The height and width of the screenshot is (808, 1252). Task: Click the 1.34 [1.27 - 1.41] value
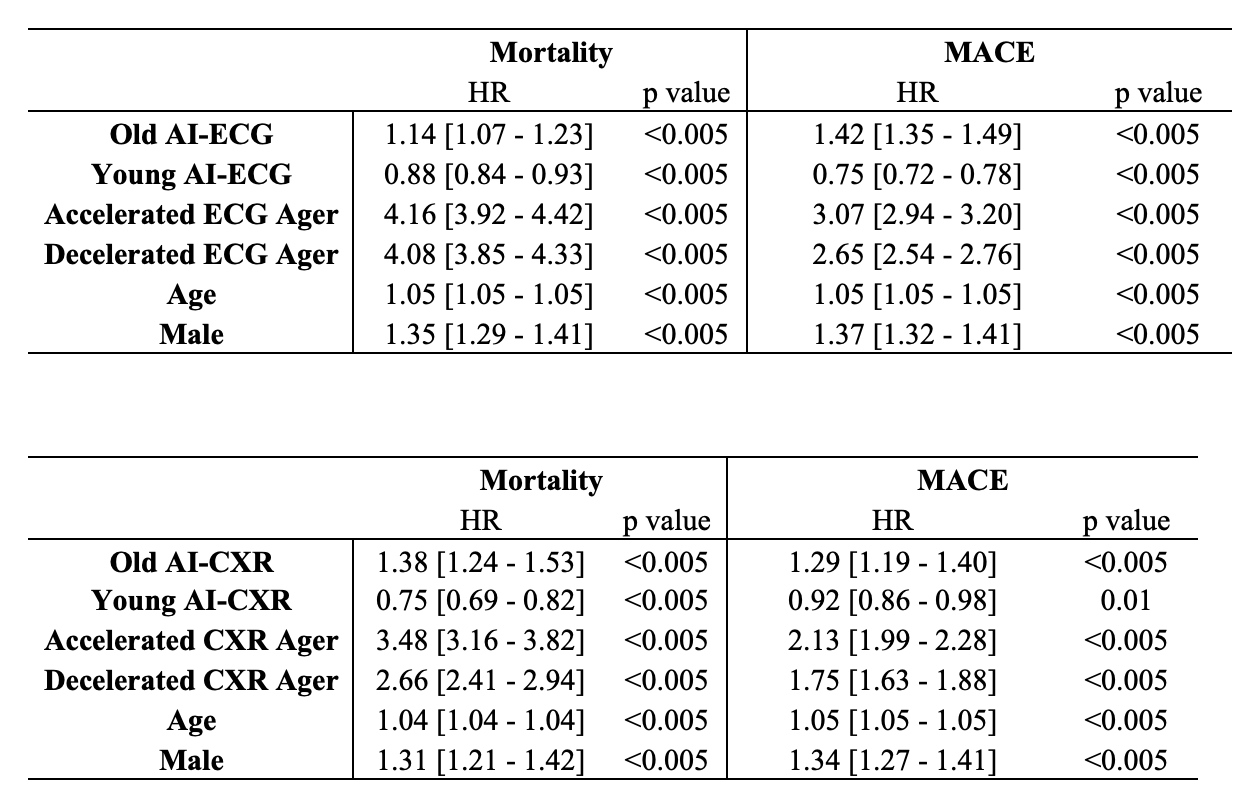click(x=892, y=761)
